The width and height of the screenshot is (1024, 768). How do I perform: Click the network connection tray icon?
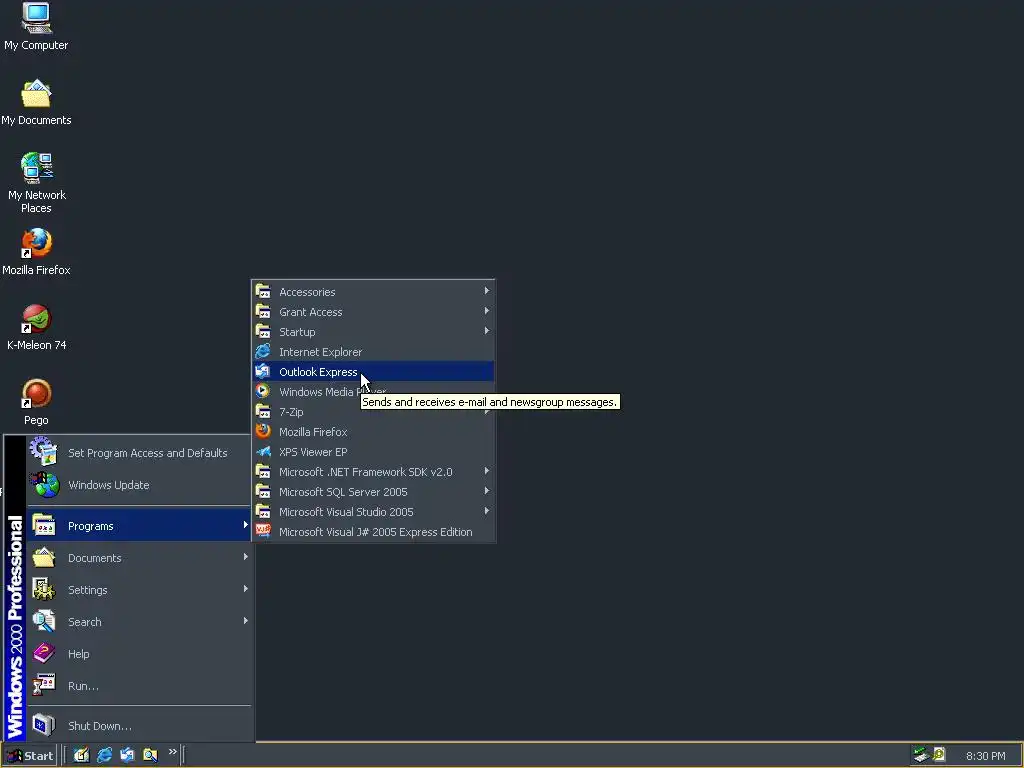pyautogui.click(x=921, y=755)
